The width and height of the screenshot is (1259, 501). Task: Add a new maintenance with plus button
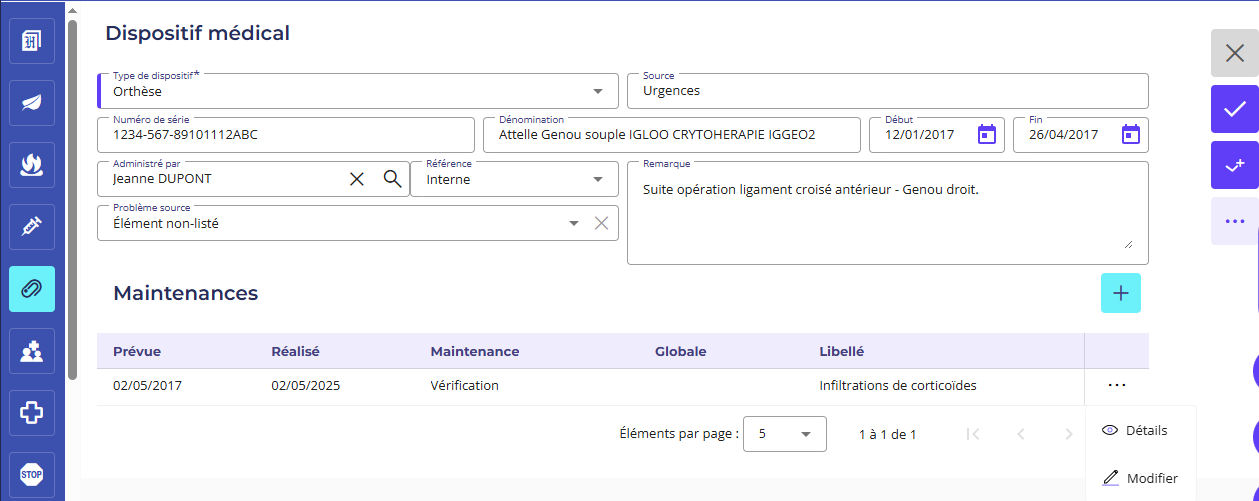point(1120,293)
